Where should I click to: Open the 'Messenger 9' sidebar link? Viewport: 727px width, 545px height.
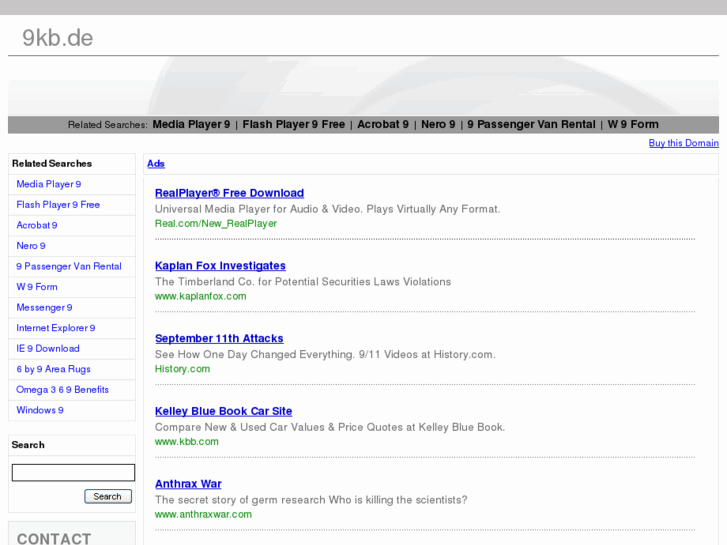(x=44, y=308)
